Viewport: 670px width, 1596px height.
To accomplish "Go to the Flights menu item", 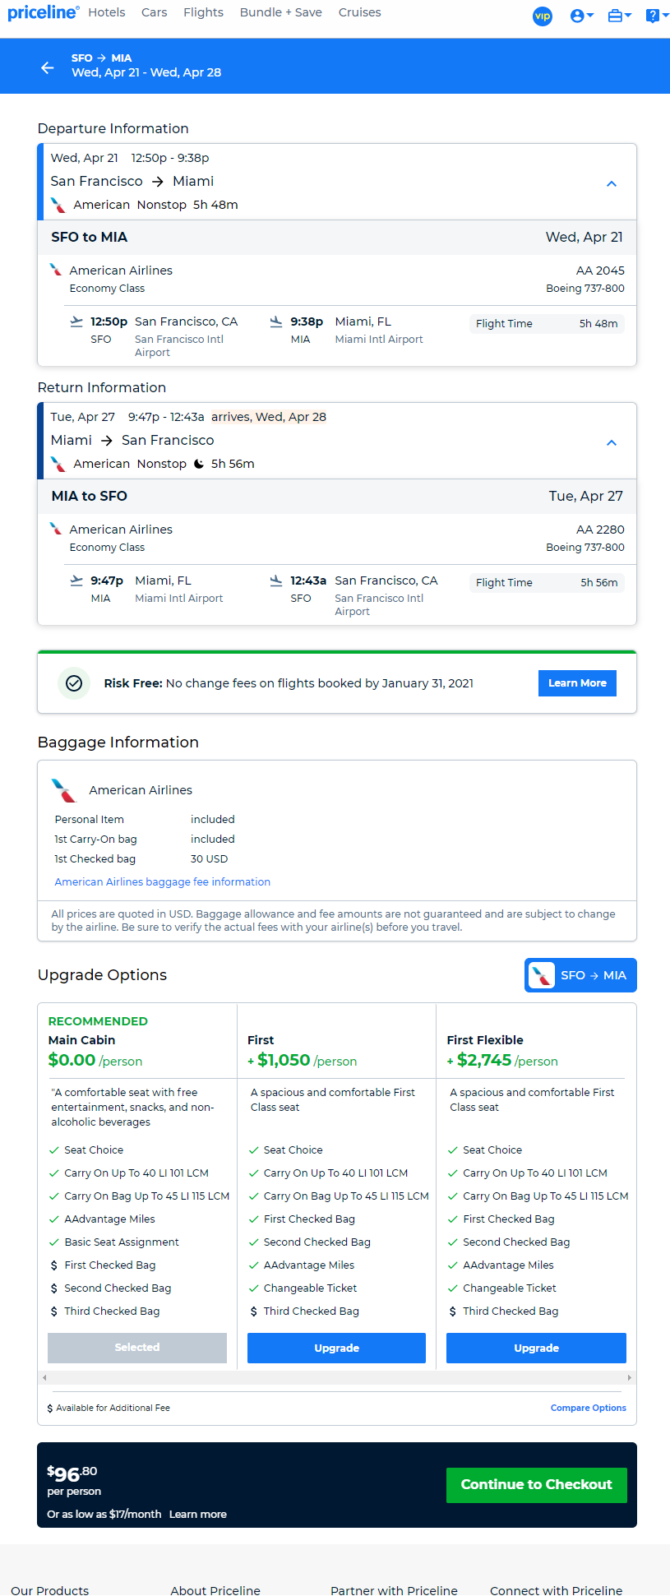I will pyautogui.click(x=203, y=13).
